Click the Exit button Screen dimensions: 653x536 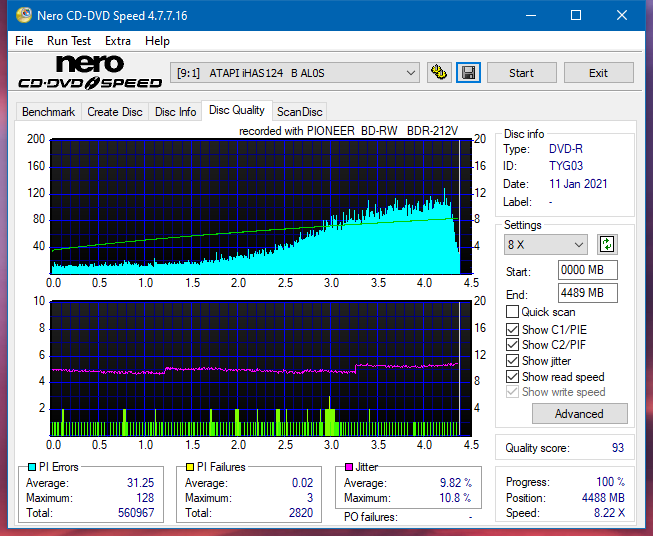pyautogui.click(x=598, y=73)
